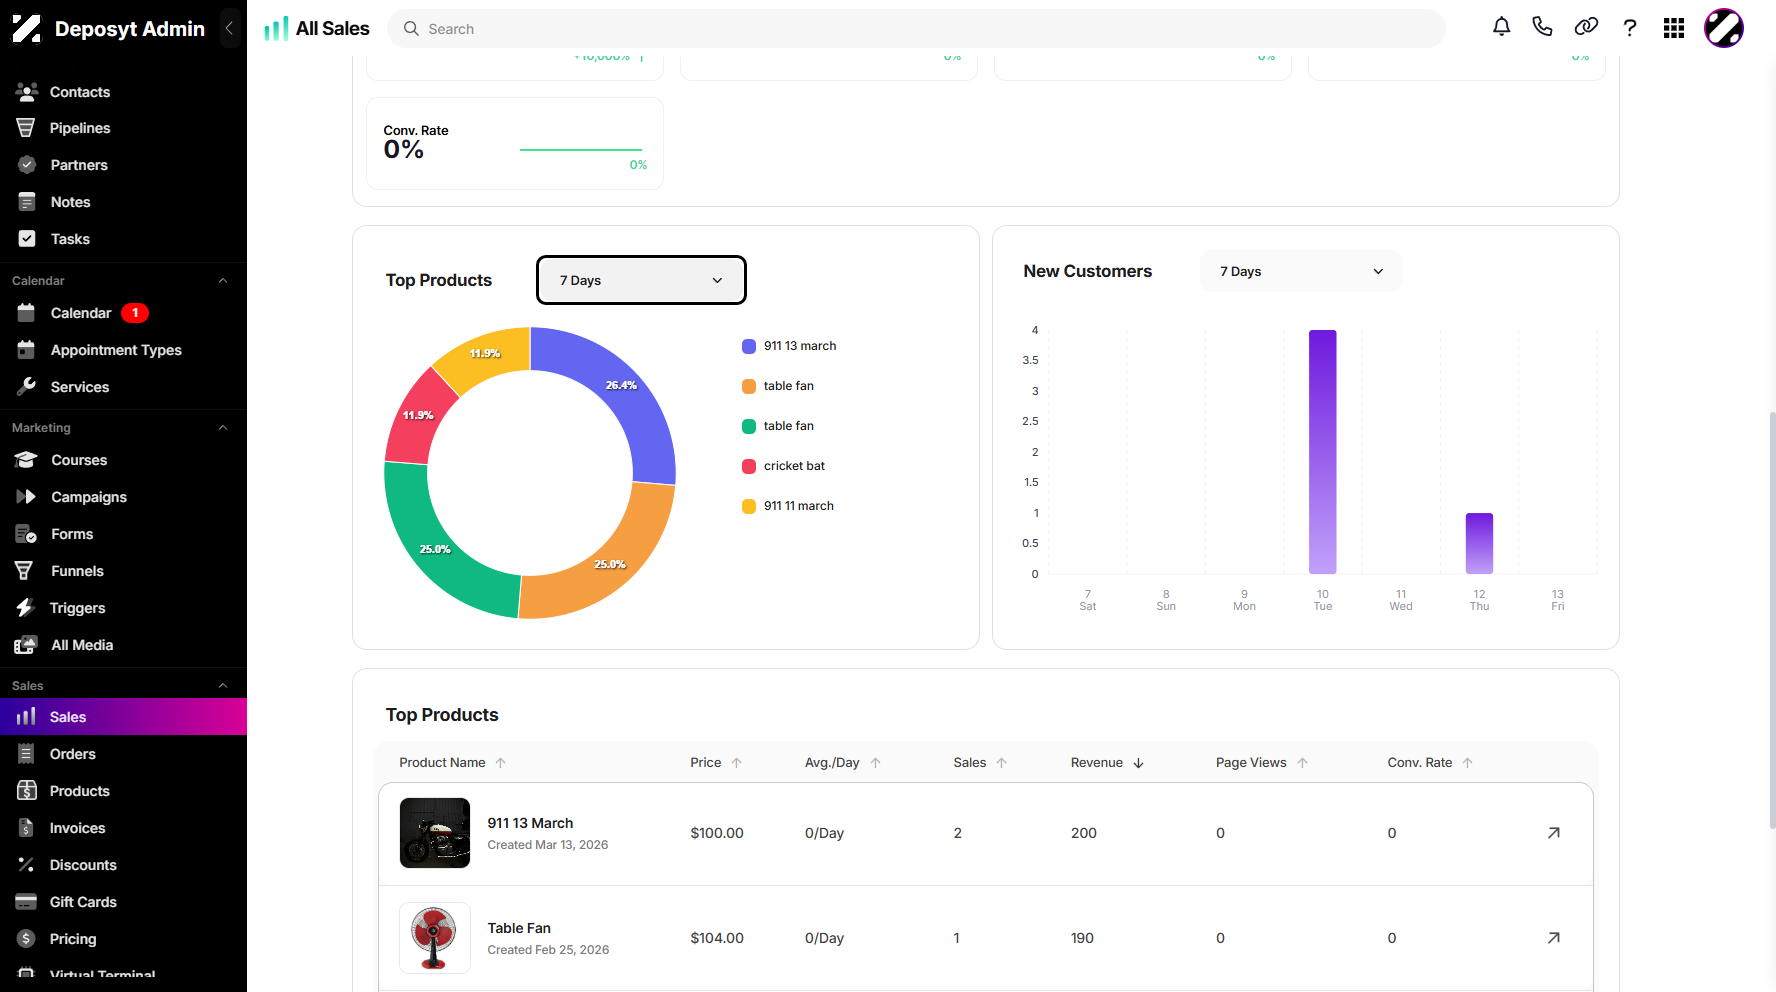The height and width of the screenshot is (992, 1776).
Task: Toggle 911 13 march legend swatch
Action: (749, 346)
